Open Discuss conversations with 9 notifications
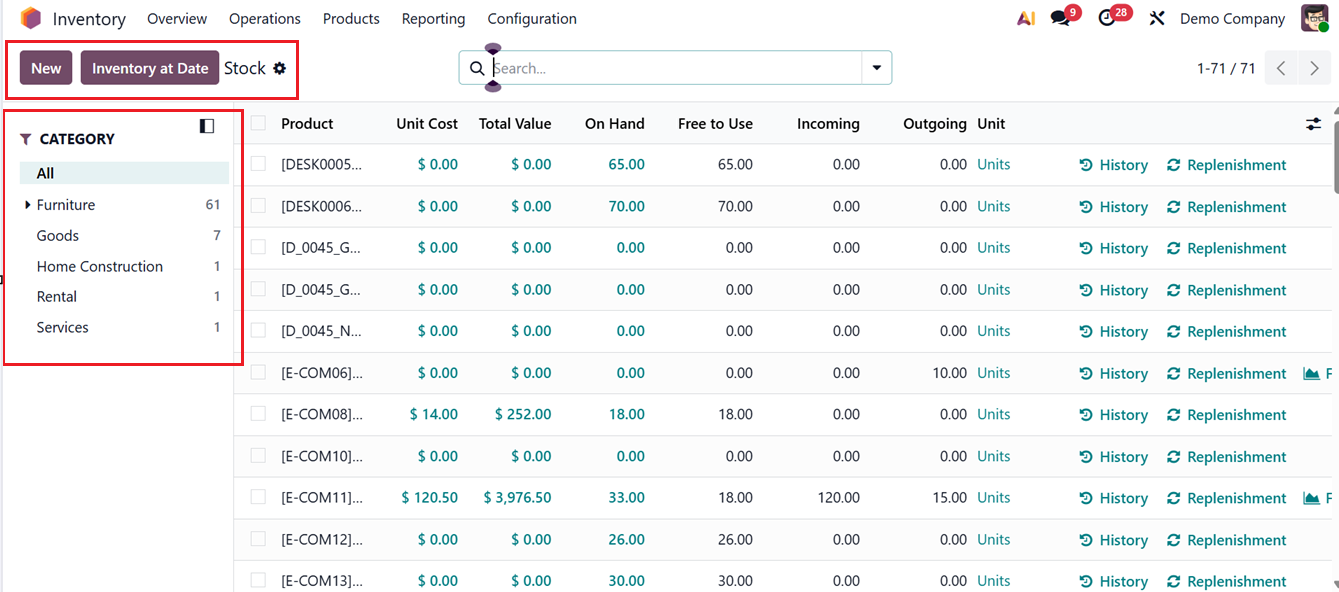The image size is (1339, 592). pyautogui.click(x=1060, y=18)
